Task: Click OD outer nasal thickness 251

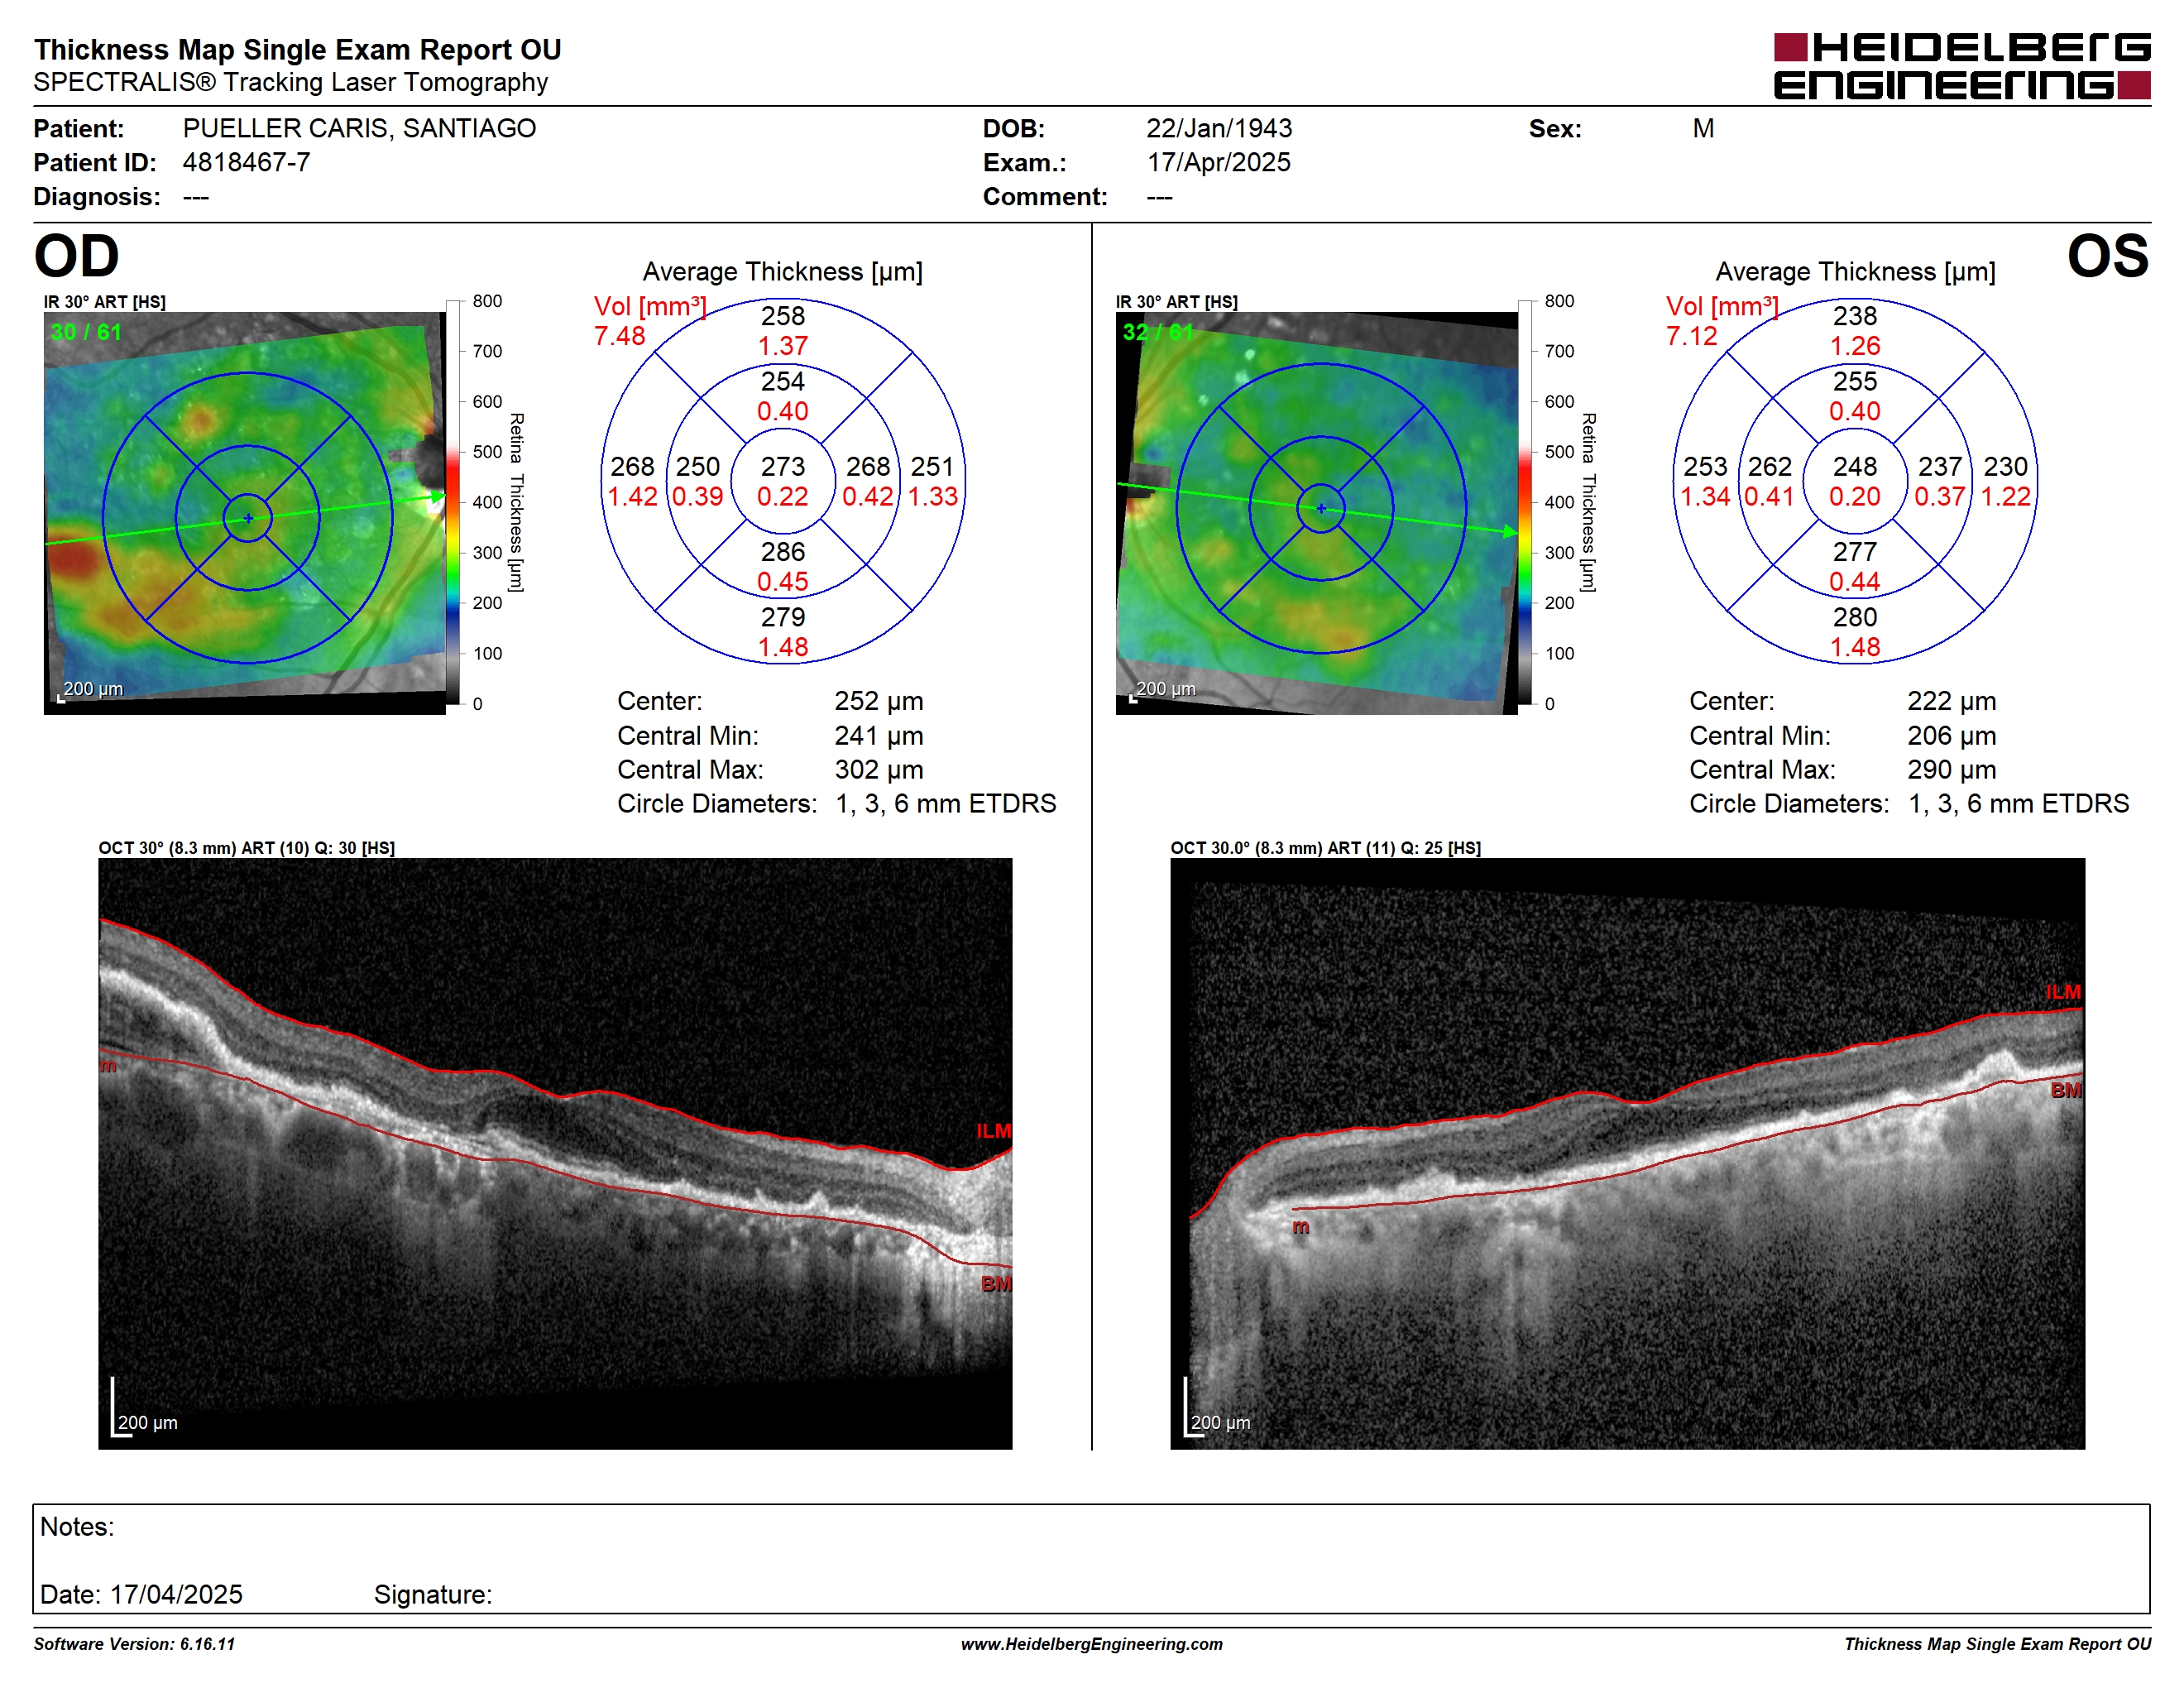Action: click(x=932, y=467)
